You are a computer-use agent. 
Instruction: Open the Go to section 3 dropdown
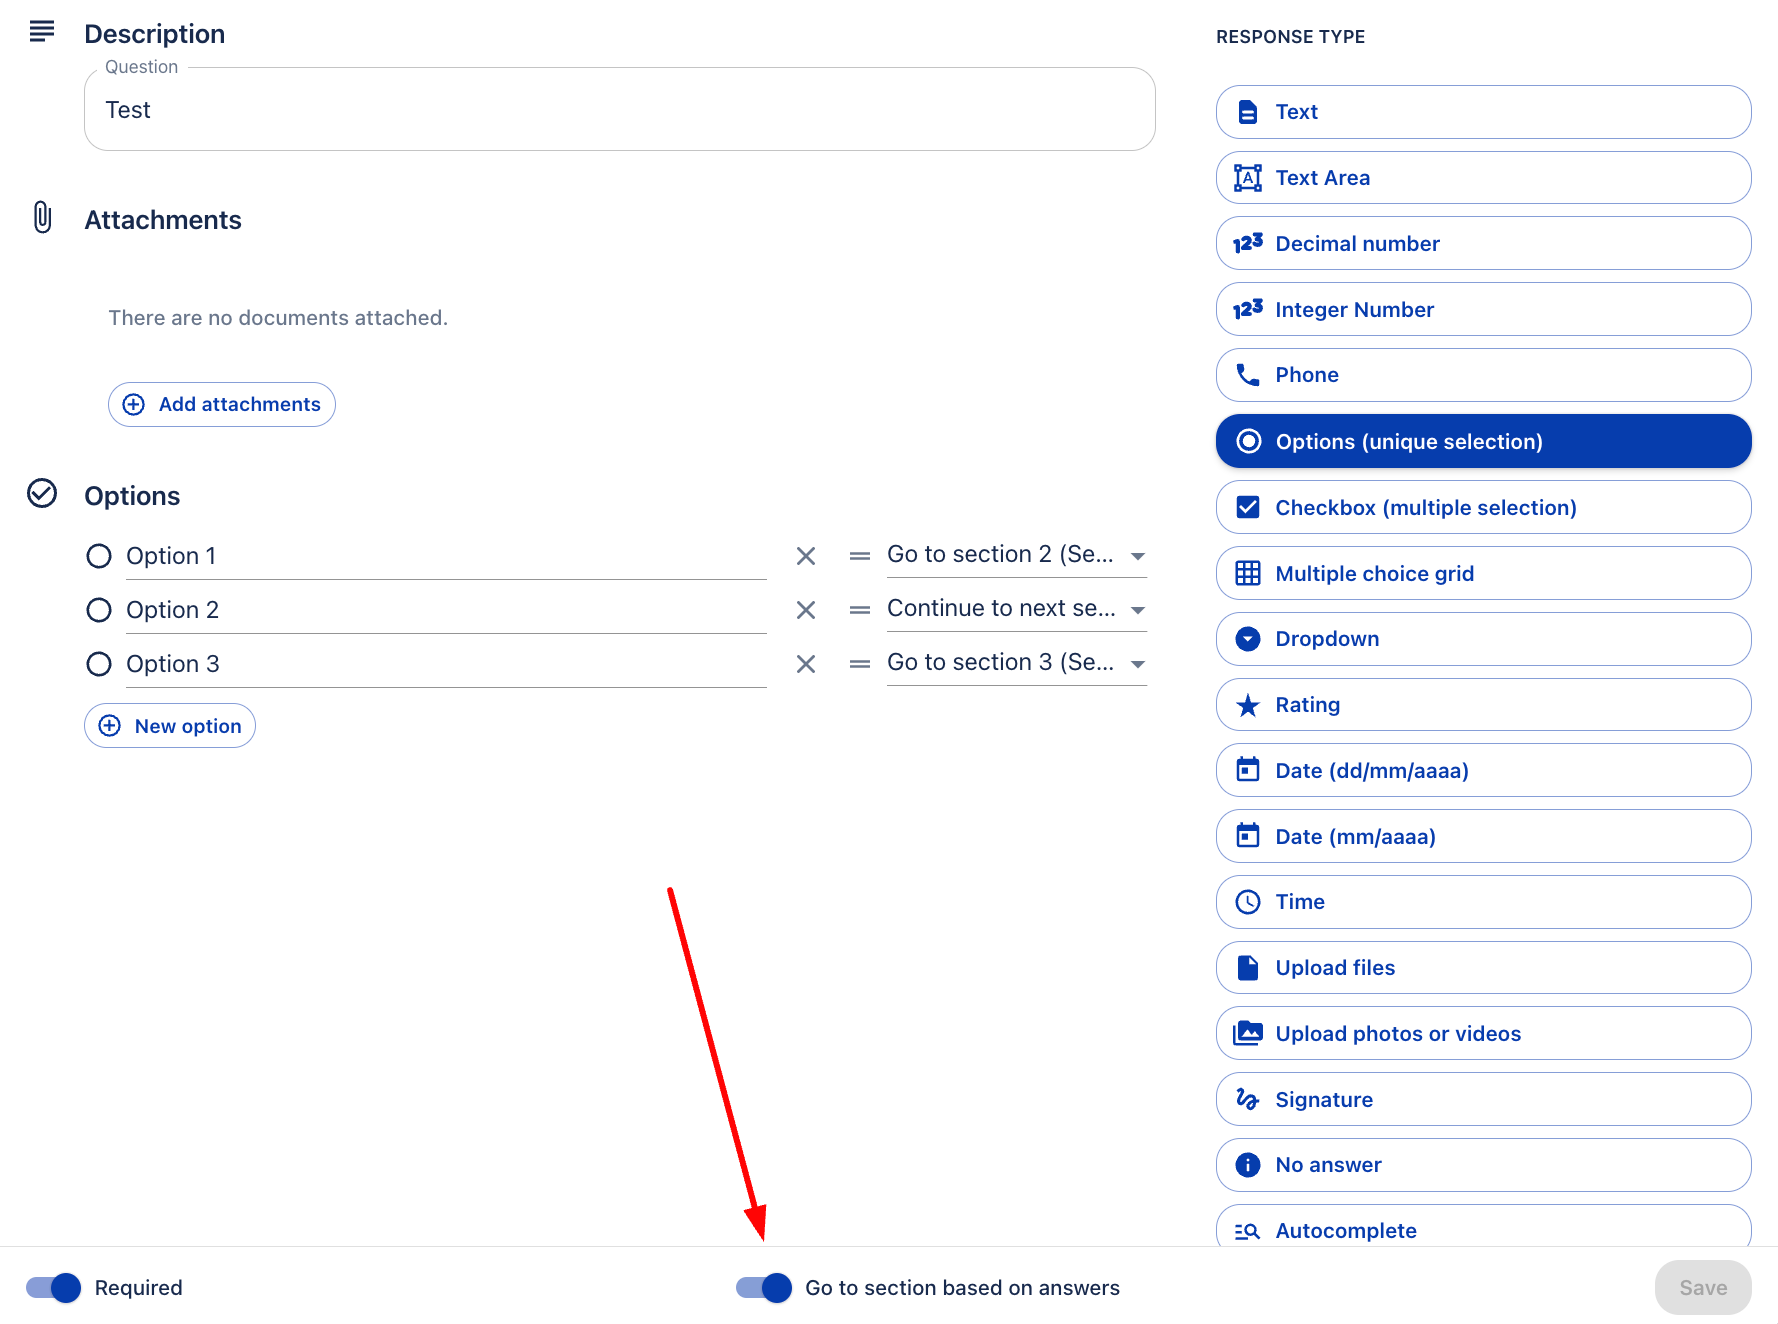tap(1016, 663)
